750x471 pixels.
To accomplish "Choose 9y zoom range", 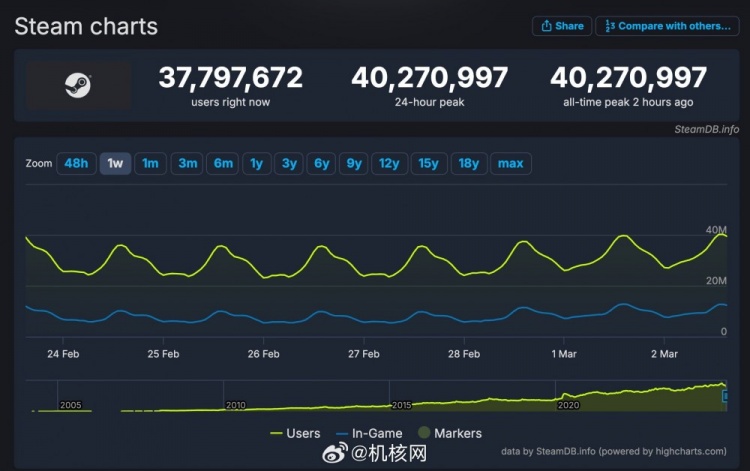I will coord(354,164).
